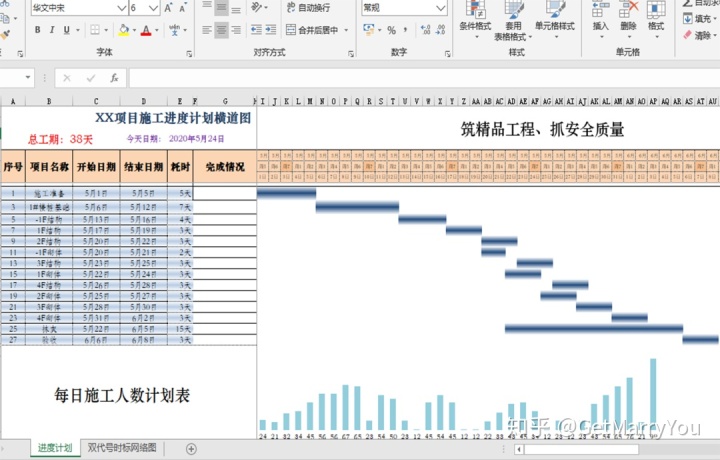Increase decimal places

click(x=425, y=30)
